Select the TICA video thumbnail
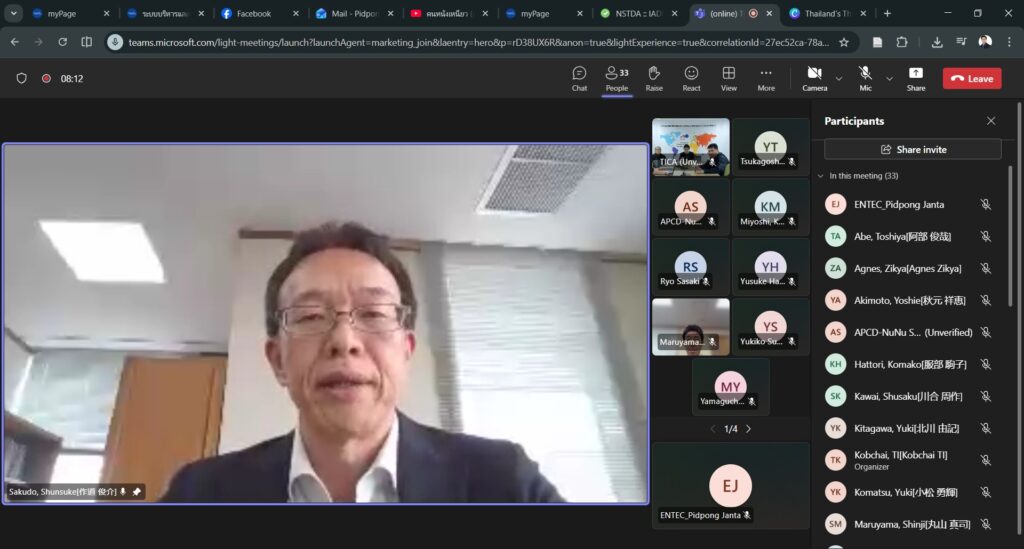The height and width of the screenshot is (549, 1024). click(690, 147)
